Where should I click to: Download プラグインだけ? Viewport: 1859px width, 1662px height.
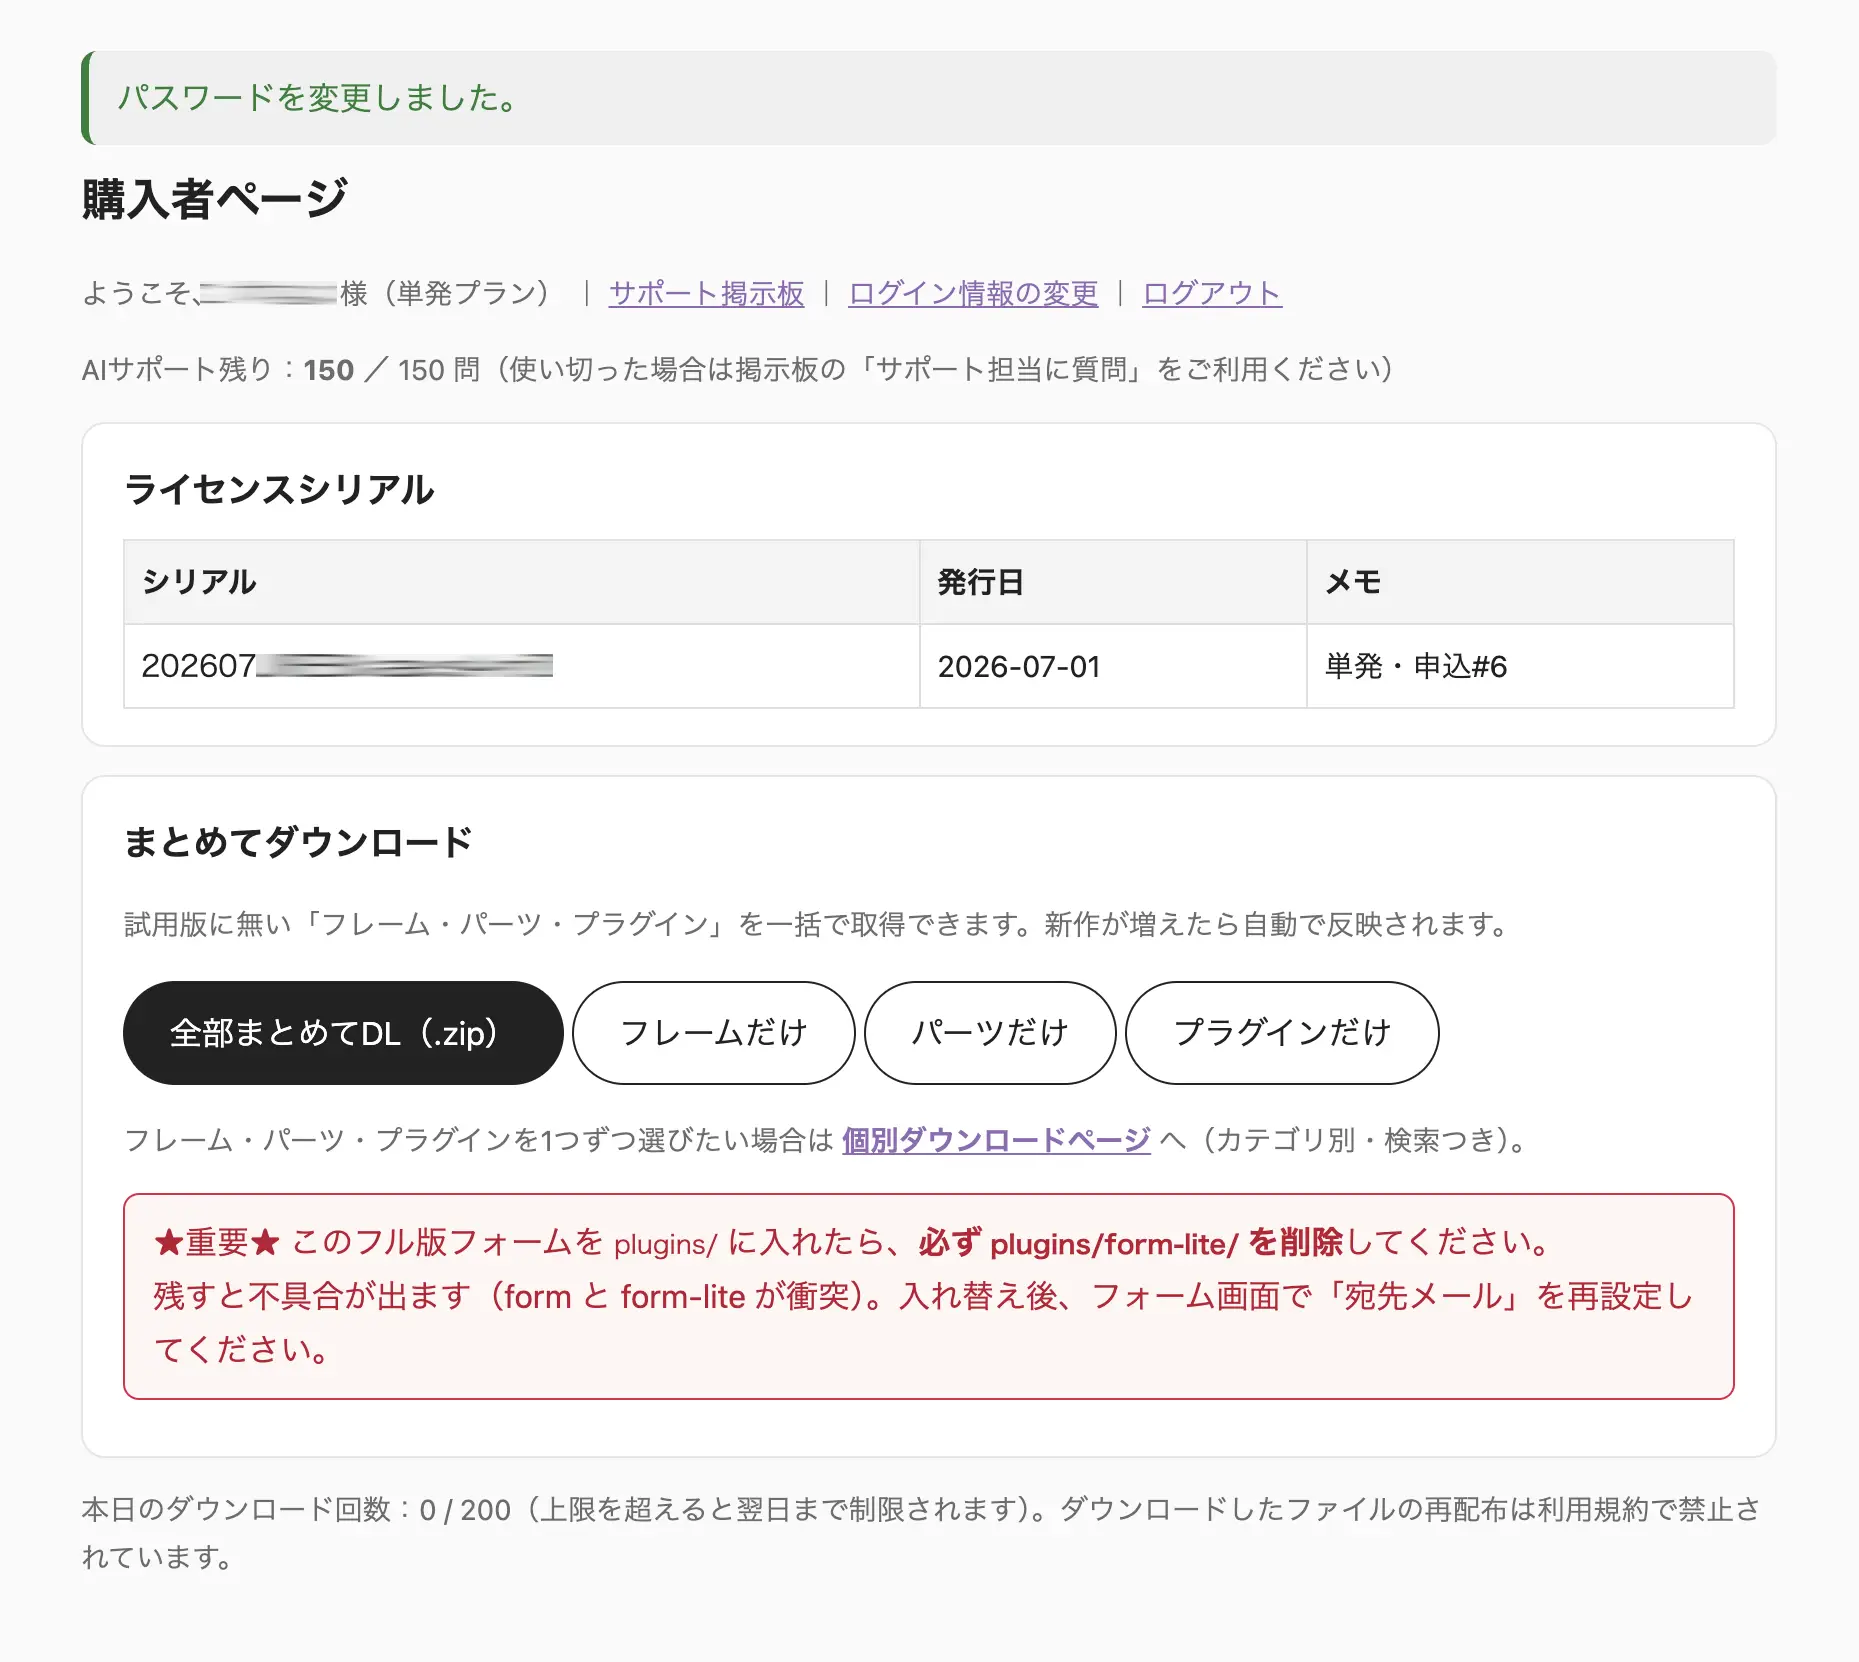1282,1033
